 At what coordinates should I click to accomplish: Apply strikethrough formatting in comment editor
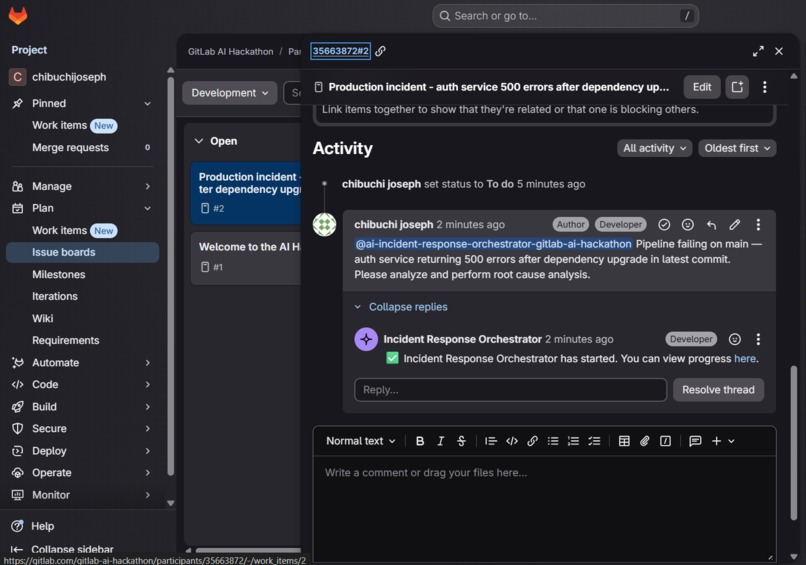(x=461, y=441)
